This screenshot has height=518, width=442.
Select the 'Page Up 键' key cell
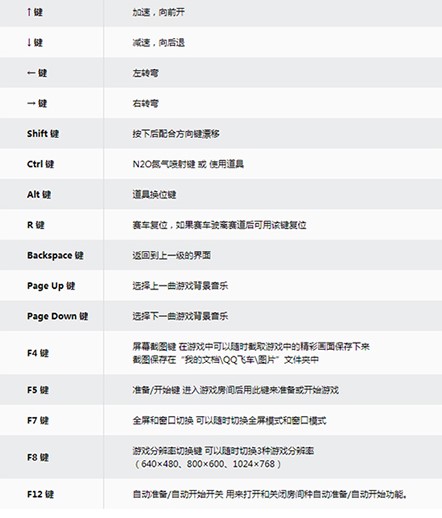(x=51, y=286)
